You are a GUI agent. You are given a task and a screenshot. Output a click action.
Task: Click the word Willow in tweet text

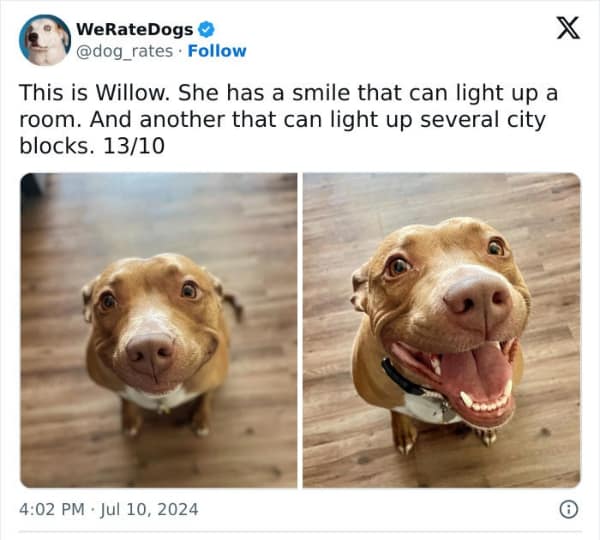click(132, 93)
